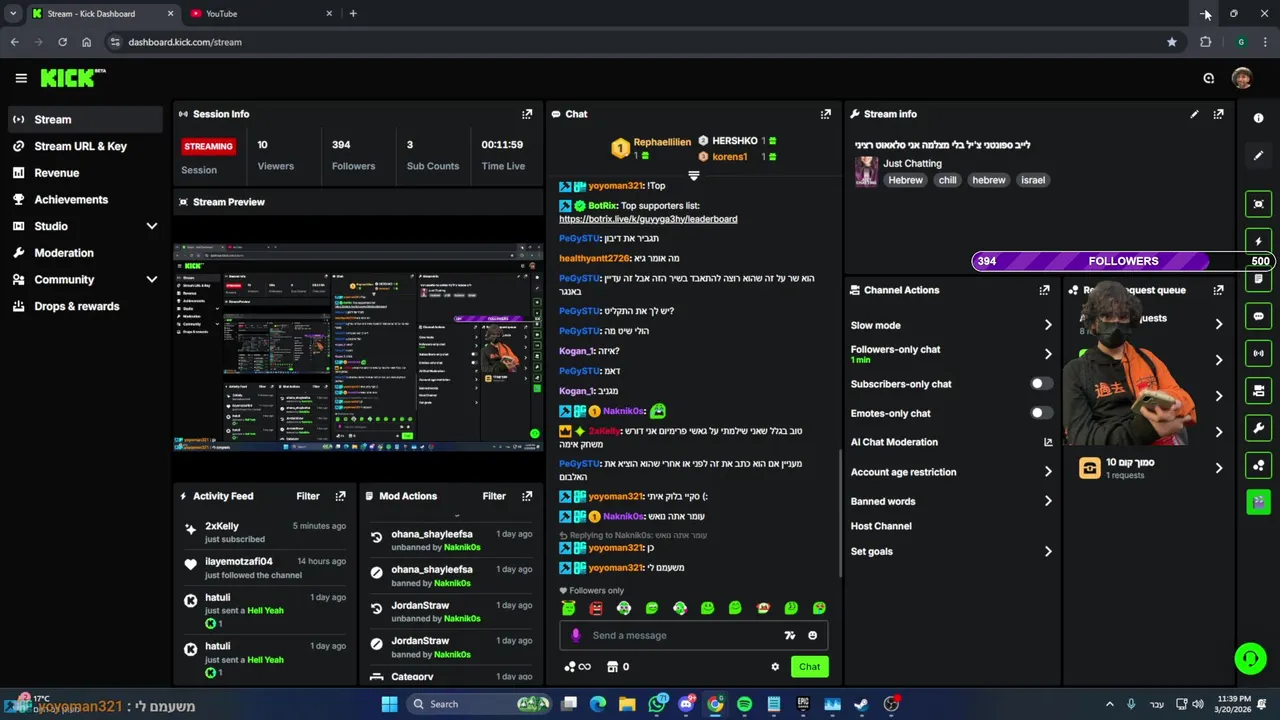Click Just Chatting category label
Image resolution: width=1280 pixels, height=720 pixels.
912,163
